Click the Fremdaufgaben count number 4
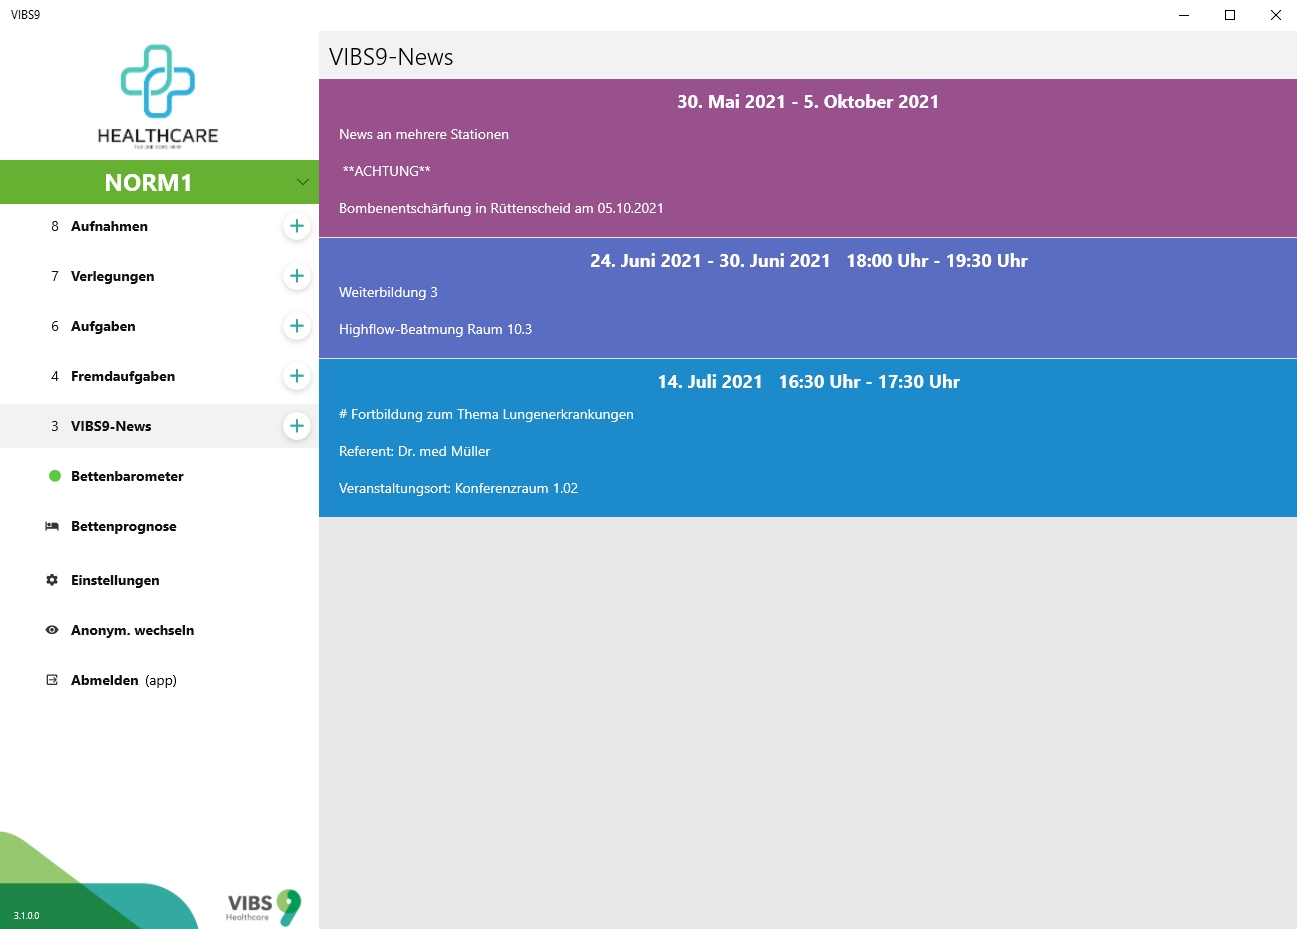The height and width of the screenshot is (929, 1297). 55,376
